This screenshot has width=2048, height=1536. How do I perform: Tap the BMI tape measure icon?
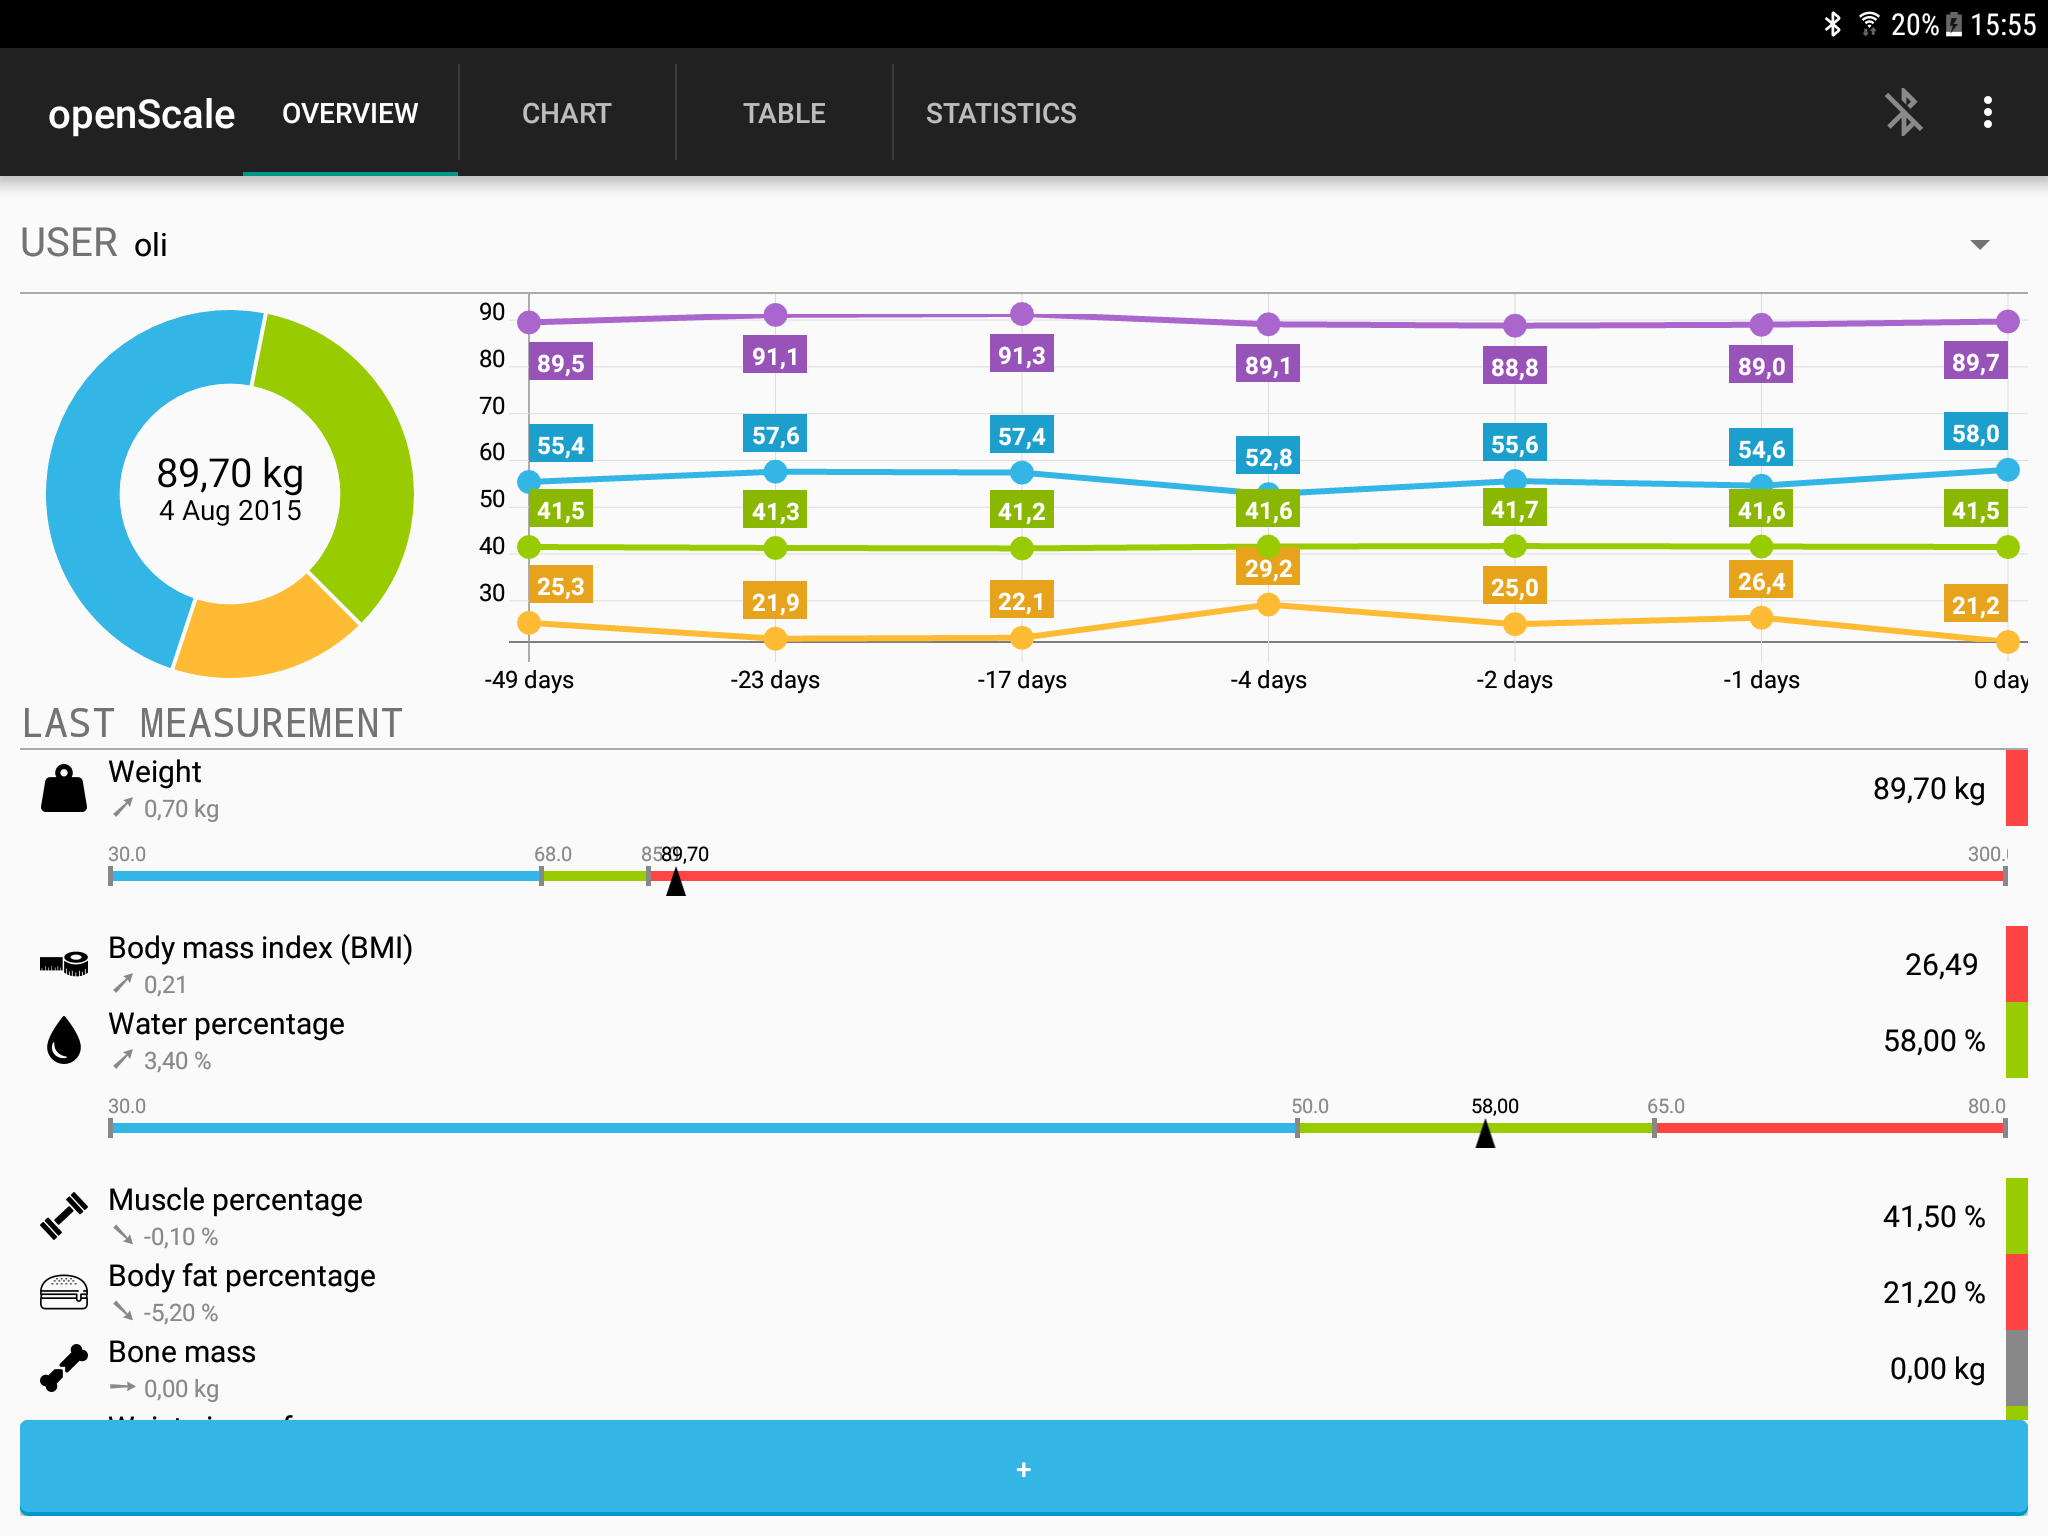pos(64,964)
